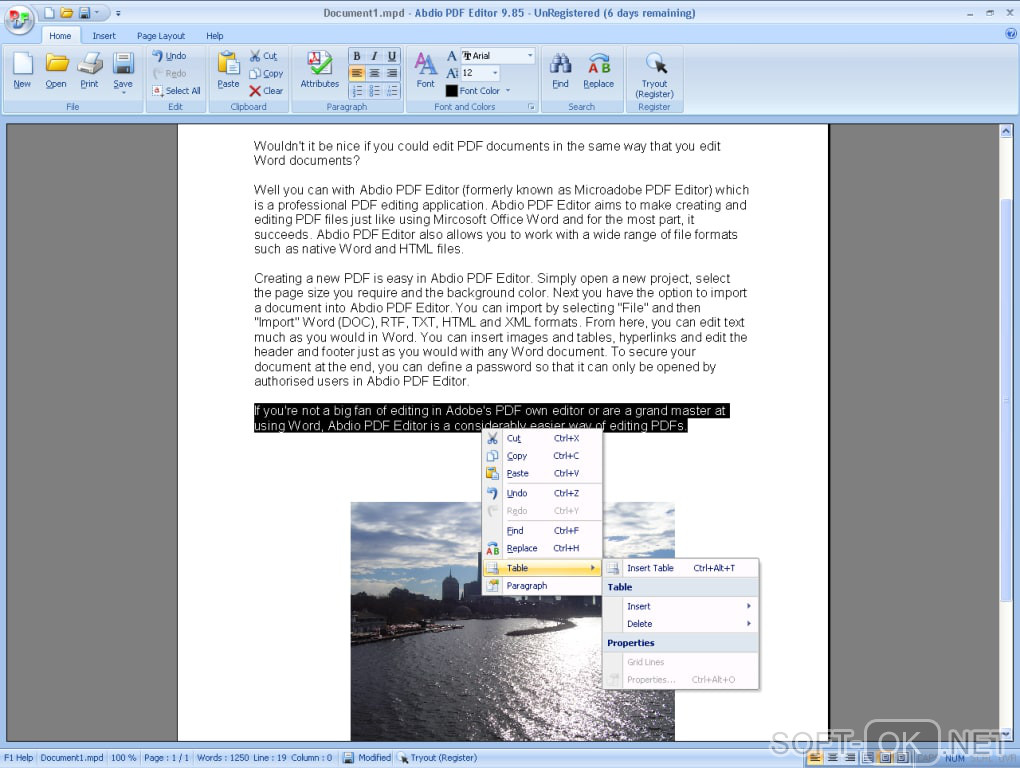Viewport: 1020px width, 768px height.
Task: Toggle Underline formatting
Action: (392, 56)
